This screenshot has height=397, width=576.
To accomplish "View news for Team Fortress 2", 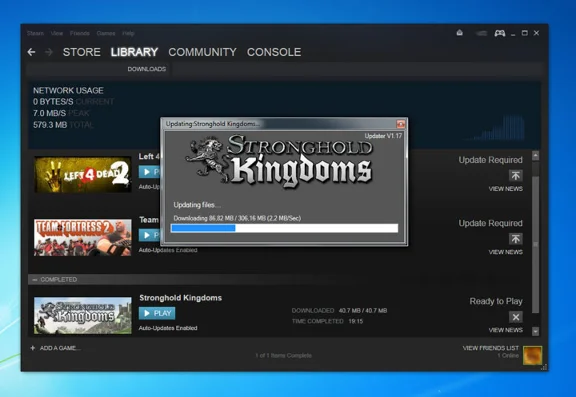I will 505,252.
